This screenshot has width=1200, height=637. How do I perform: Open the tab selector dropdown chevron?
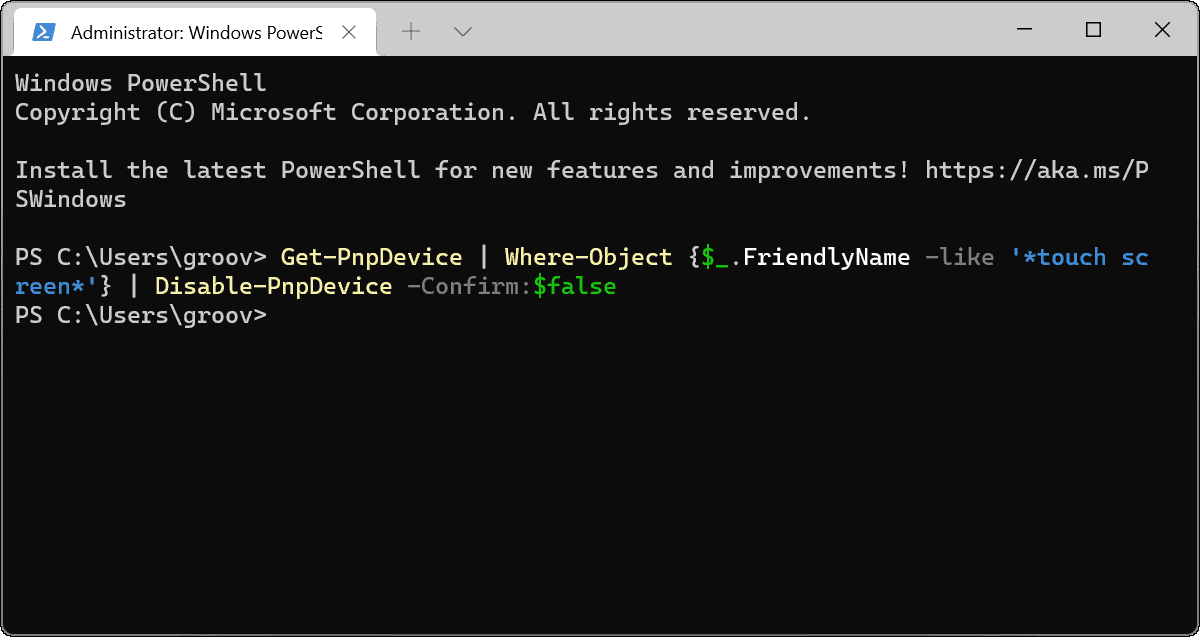pos(462,31)
